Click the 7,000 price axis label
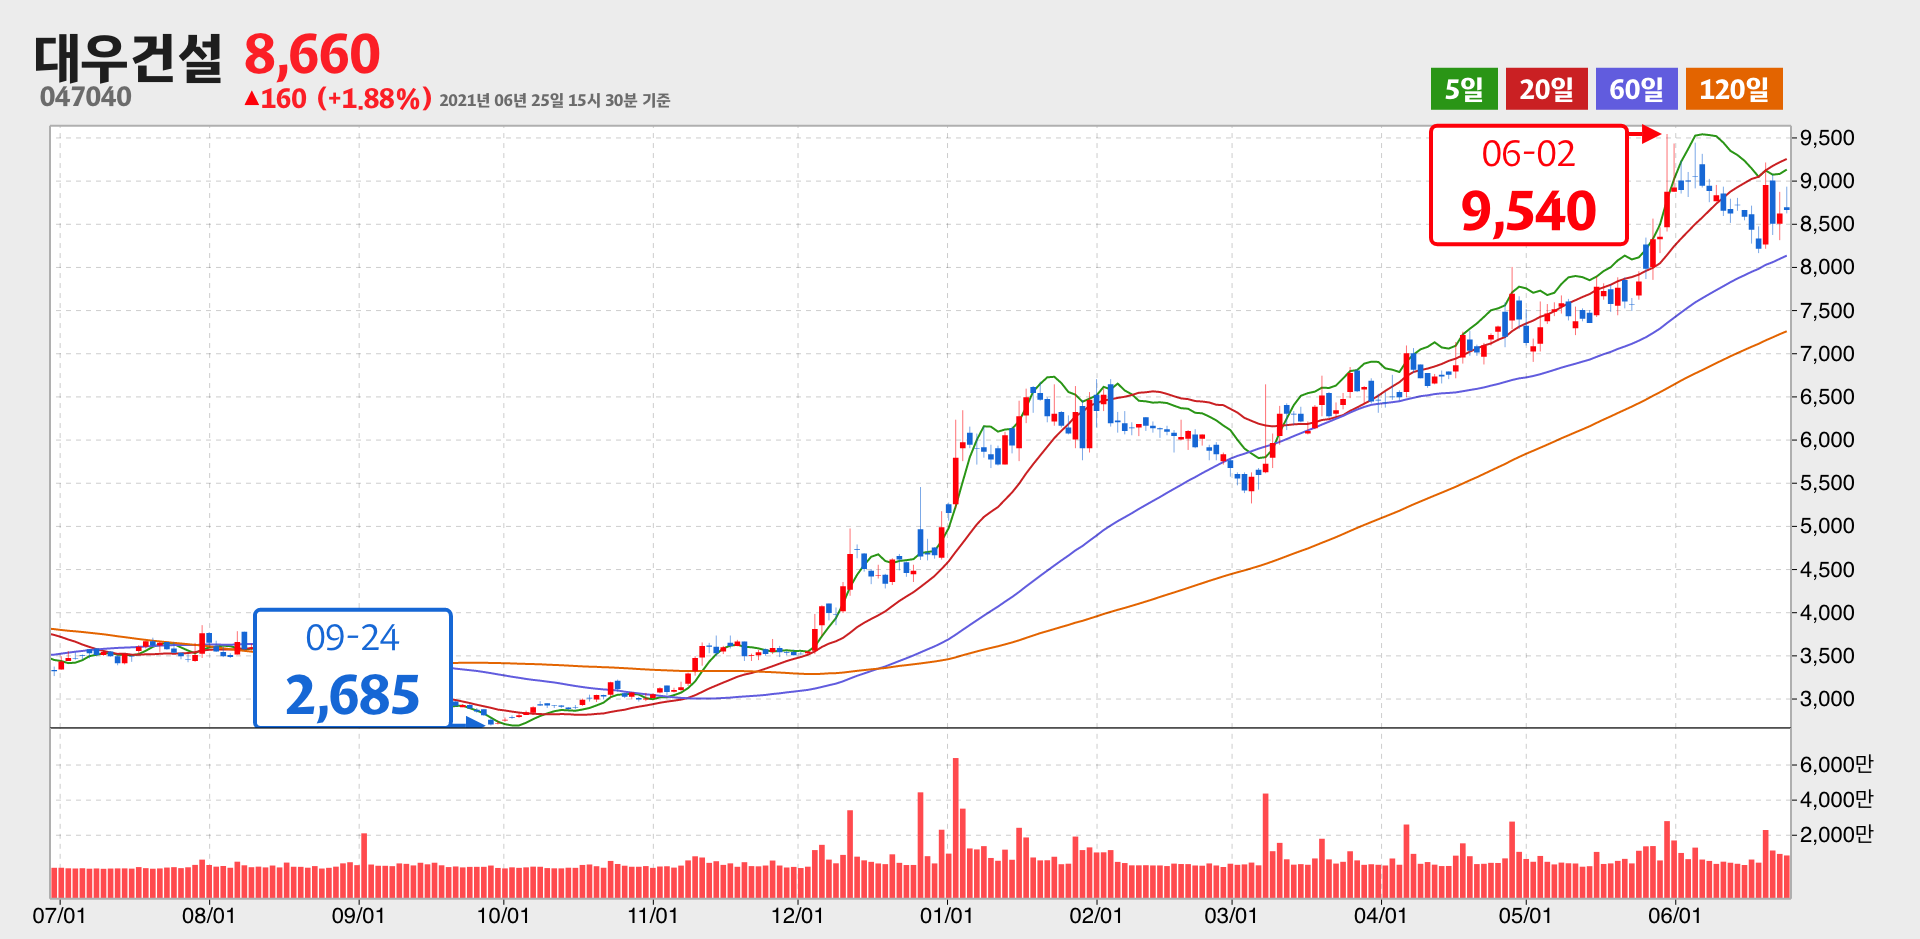 point(1827,354)
